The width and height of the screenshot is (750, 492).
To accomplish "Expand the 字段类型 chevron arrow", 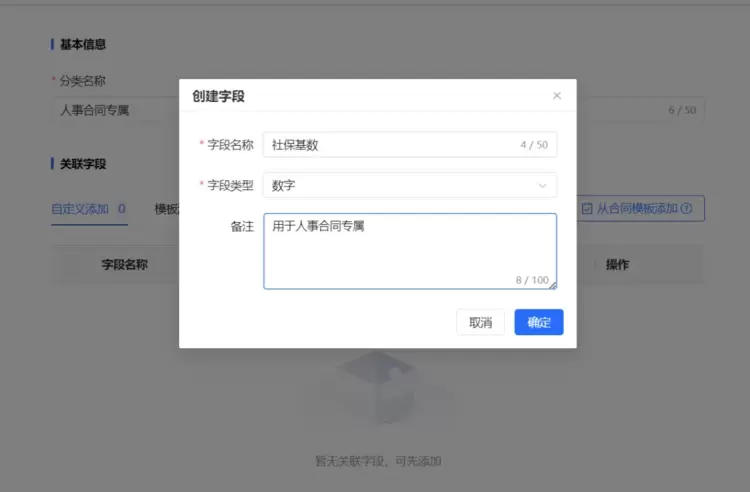I will pyautogui.click(x=543, y=185).
